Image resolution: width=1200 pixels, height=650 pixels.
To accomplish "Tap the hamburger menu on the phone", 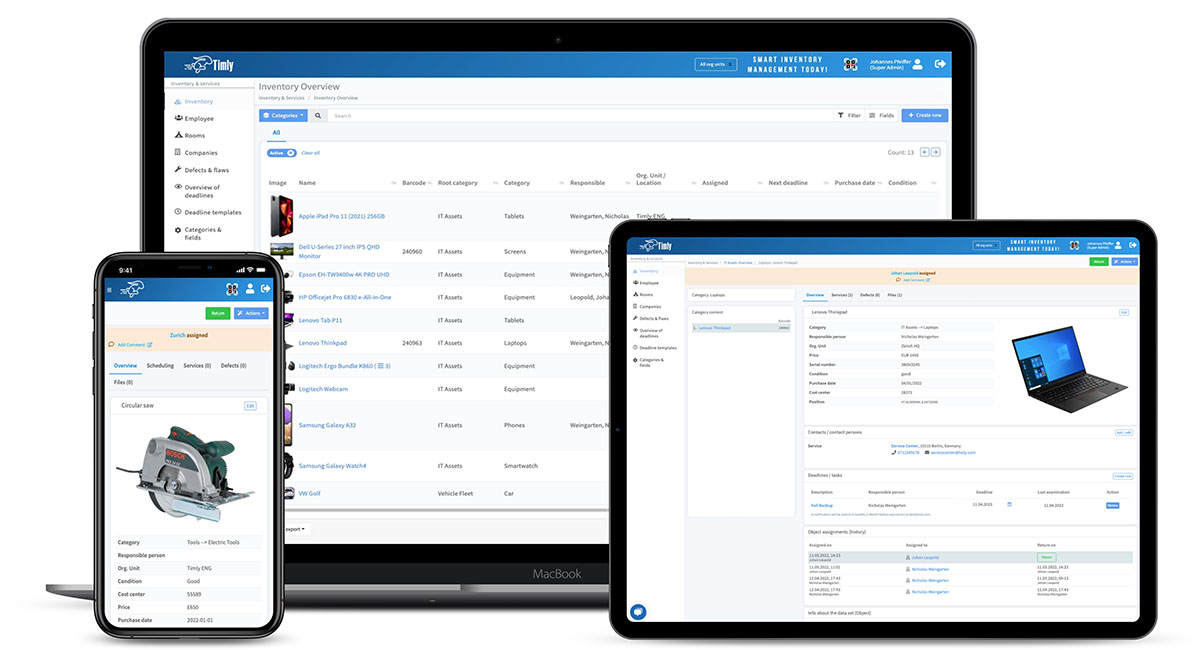I will coord(109,290).
